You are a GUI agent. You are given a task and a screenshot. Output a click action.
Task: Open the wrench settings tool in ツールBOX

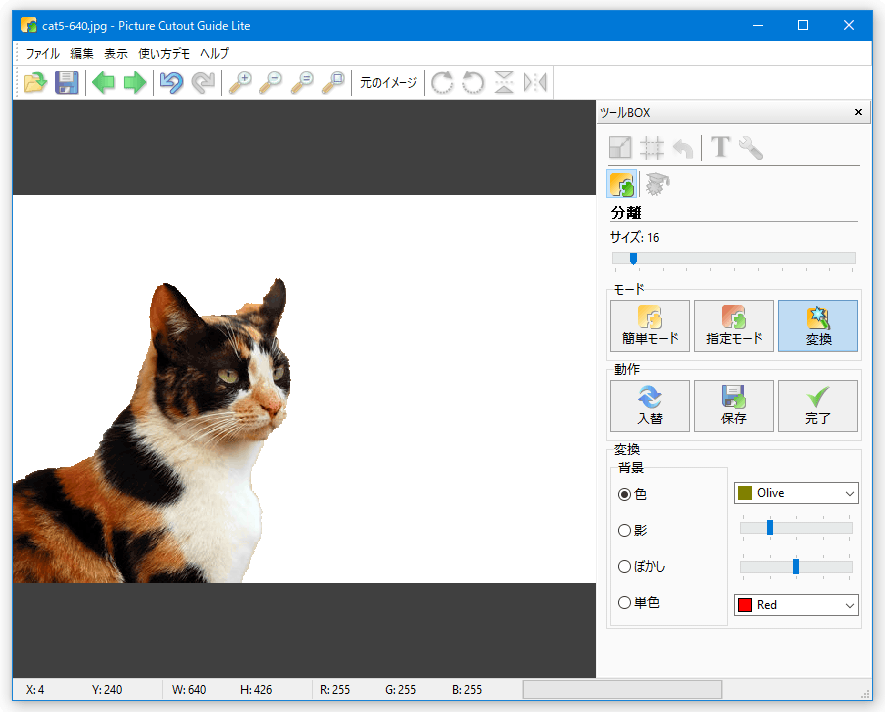pos(751,148)
